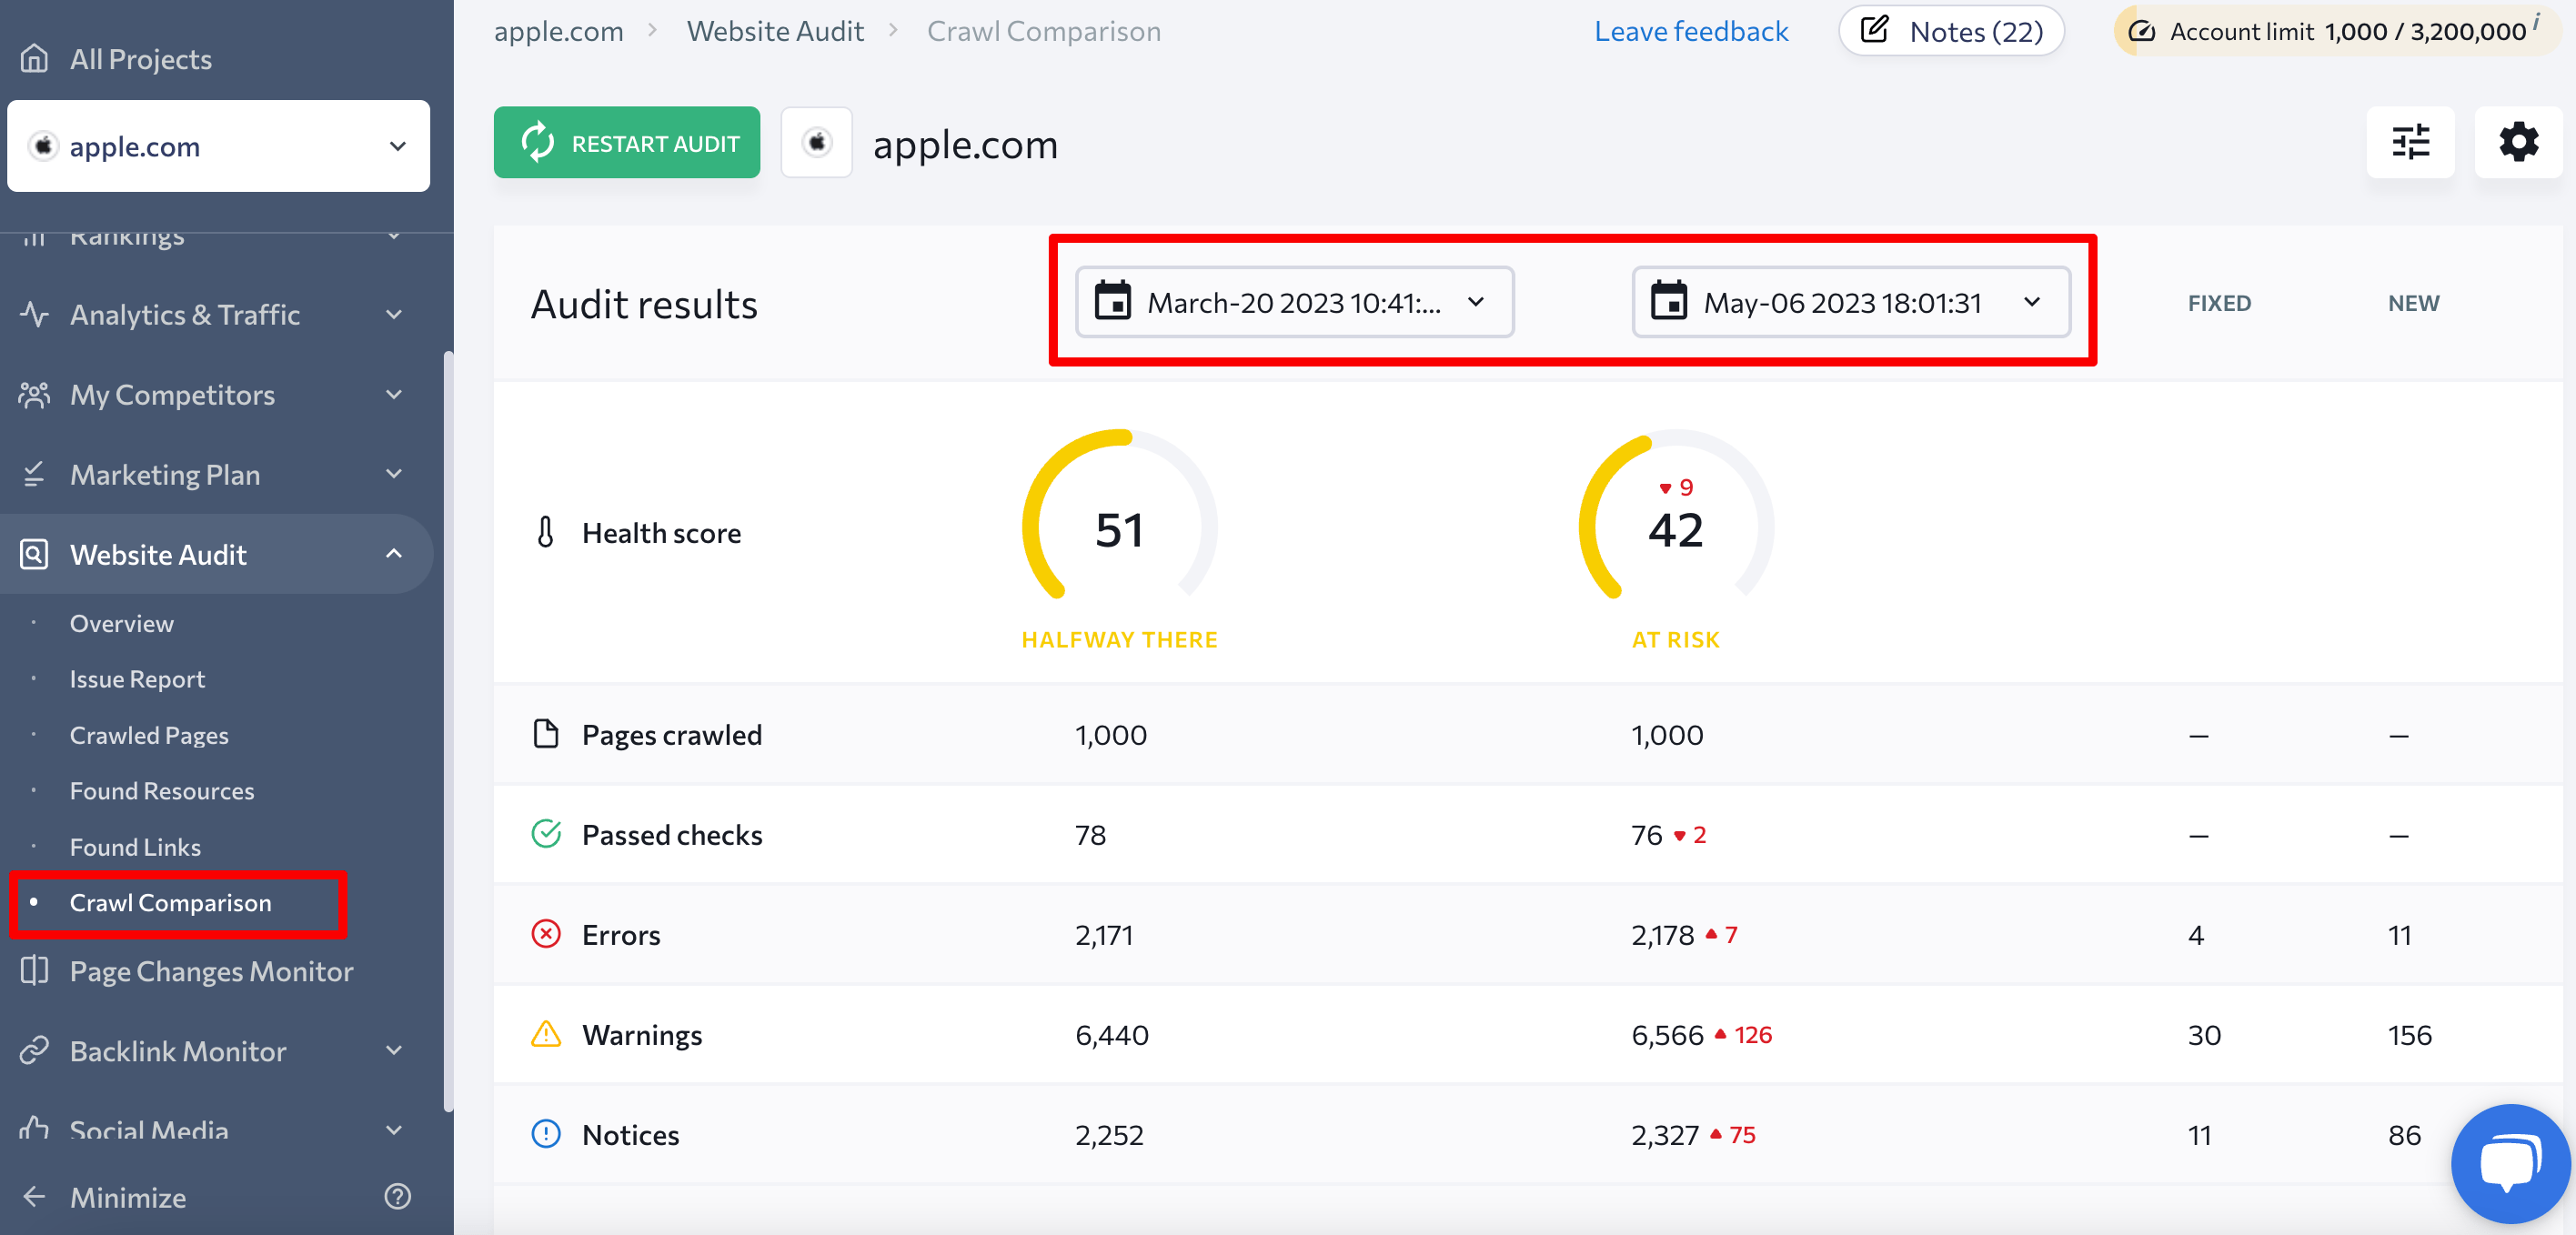Open the March-20 2023 crawl date dropdown

coord(1294,301)
